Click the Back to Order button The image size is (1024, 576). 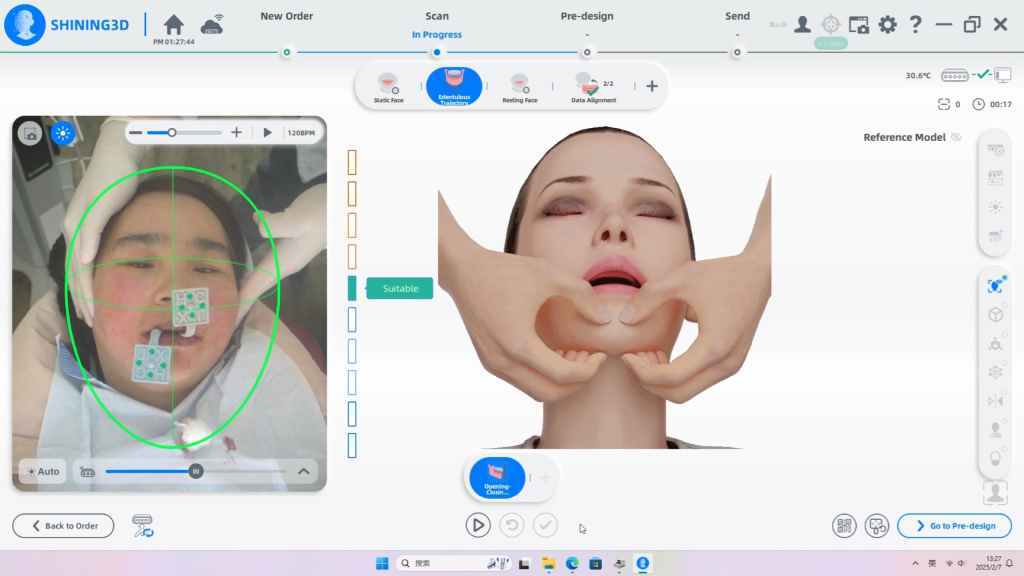(63, 525)
